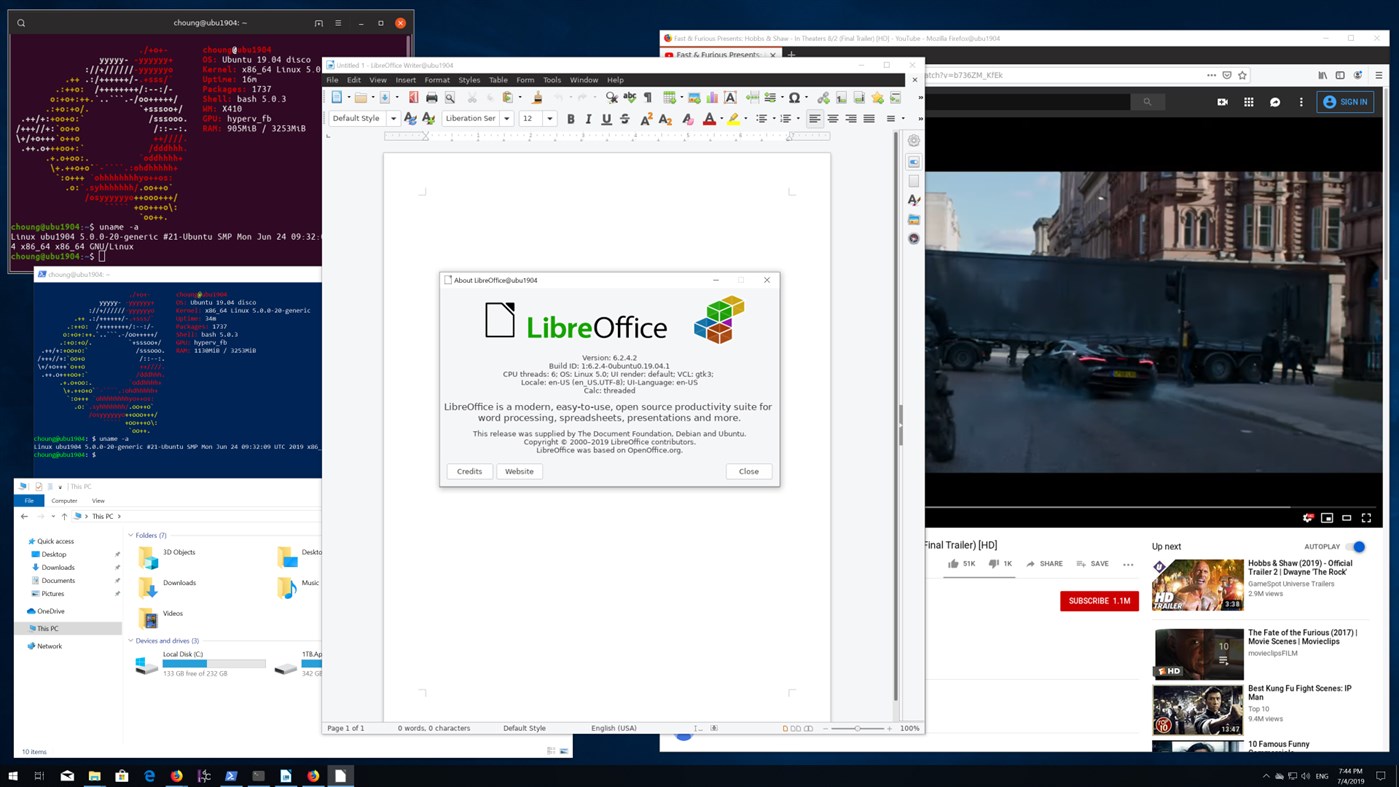
Task: Click the Insert Chart icon
Action: point(712,98)
